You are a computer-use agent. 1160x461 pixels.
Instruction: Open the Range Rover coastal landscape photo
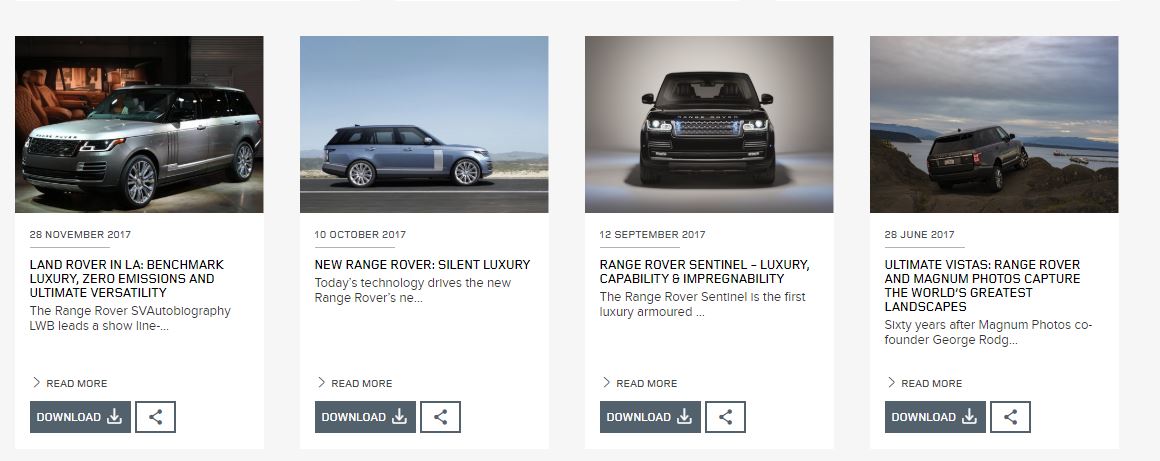[x=994, y=124]
